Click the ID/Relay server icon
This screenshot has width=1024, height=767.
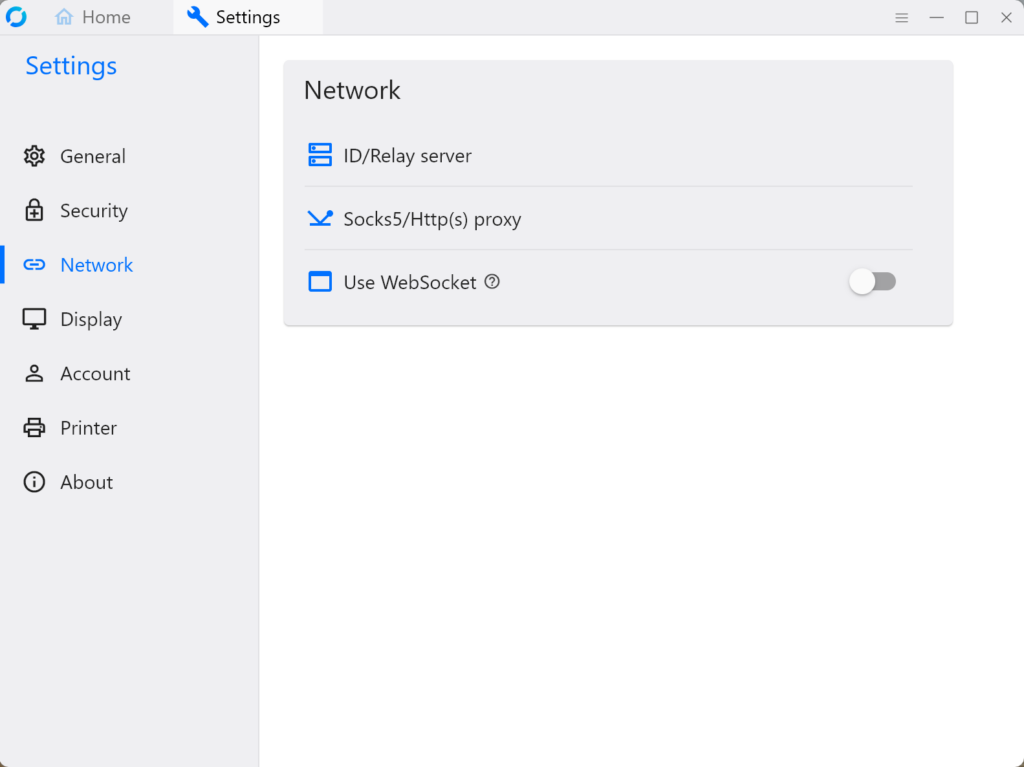pyautogui.click(x=320, y=156)
